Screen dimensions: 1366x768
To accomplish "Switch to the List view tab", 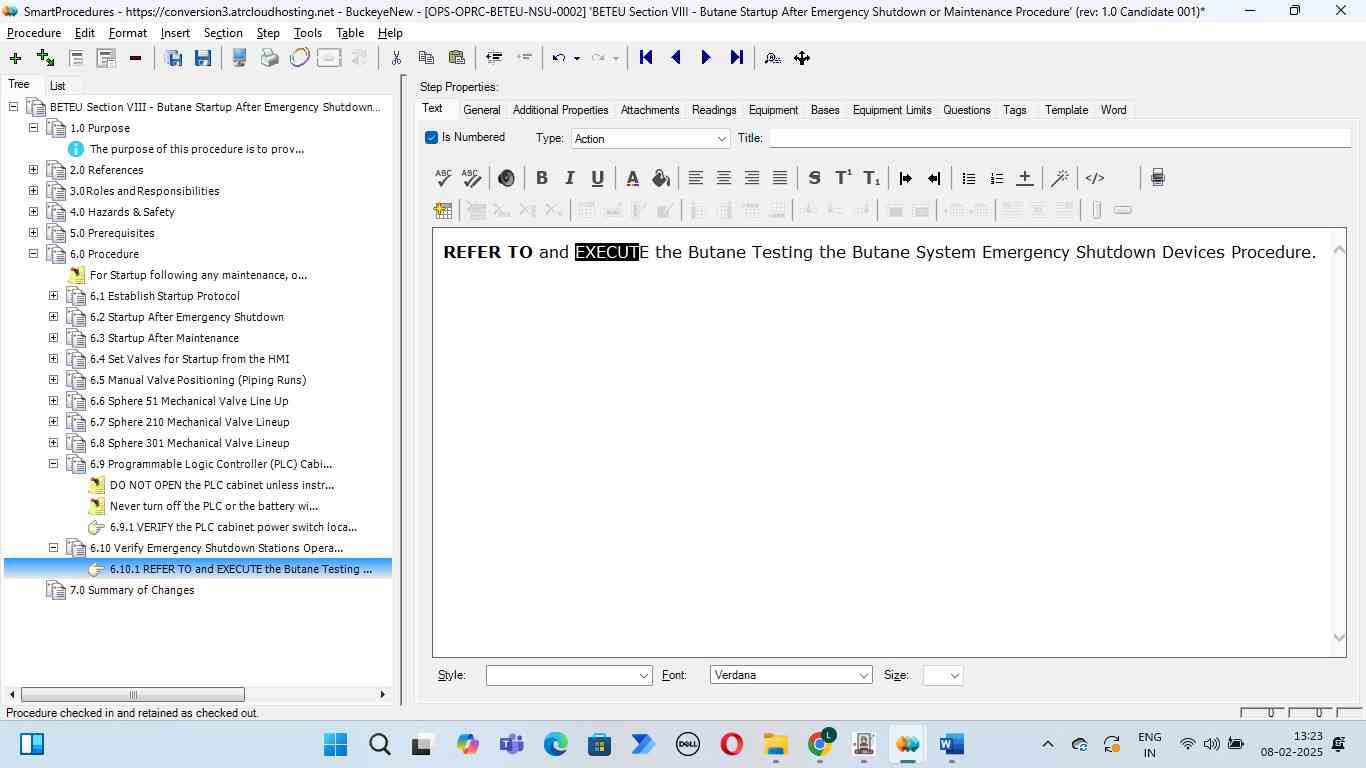I will [x=58, y=86].
